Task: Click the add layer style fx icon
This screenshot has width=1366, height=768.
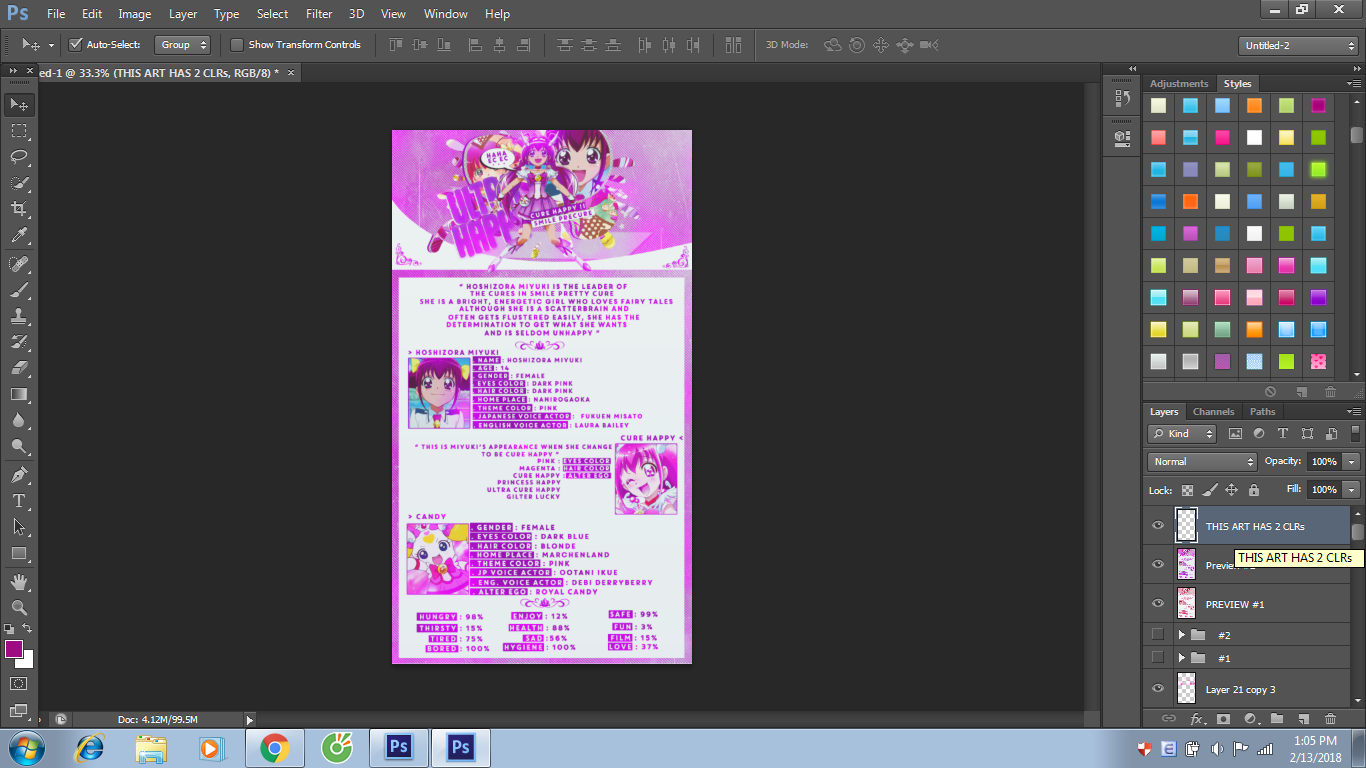Action: 1196,719
